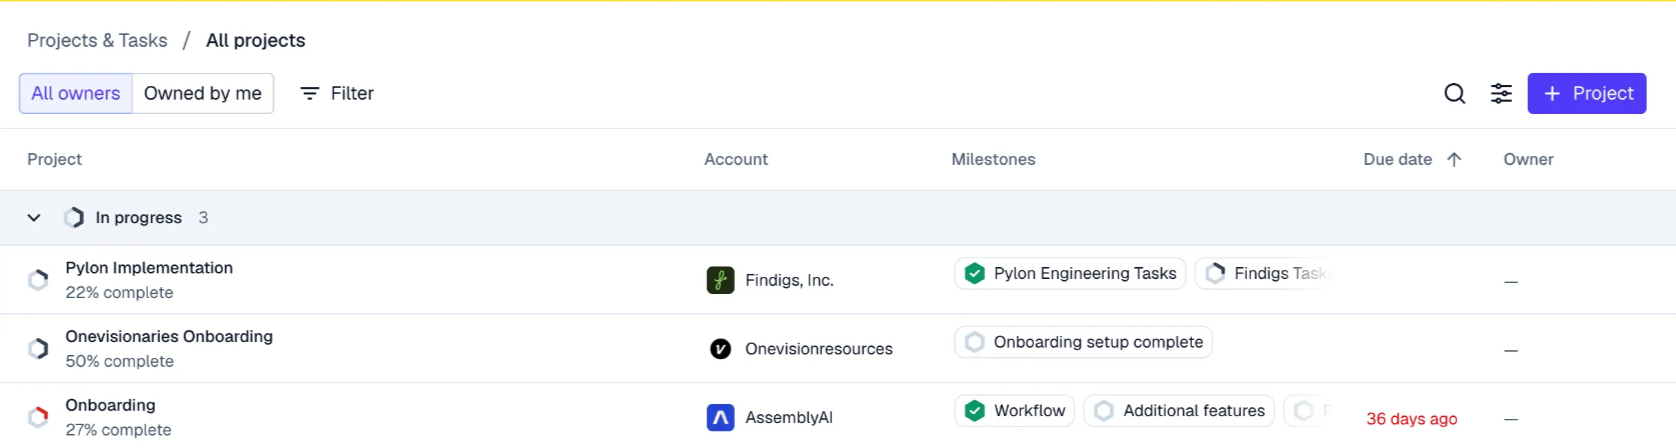
Task: Click the All projects breadcrumb
Action: [255, 41]
